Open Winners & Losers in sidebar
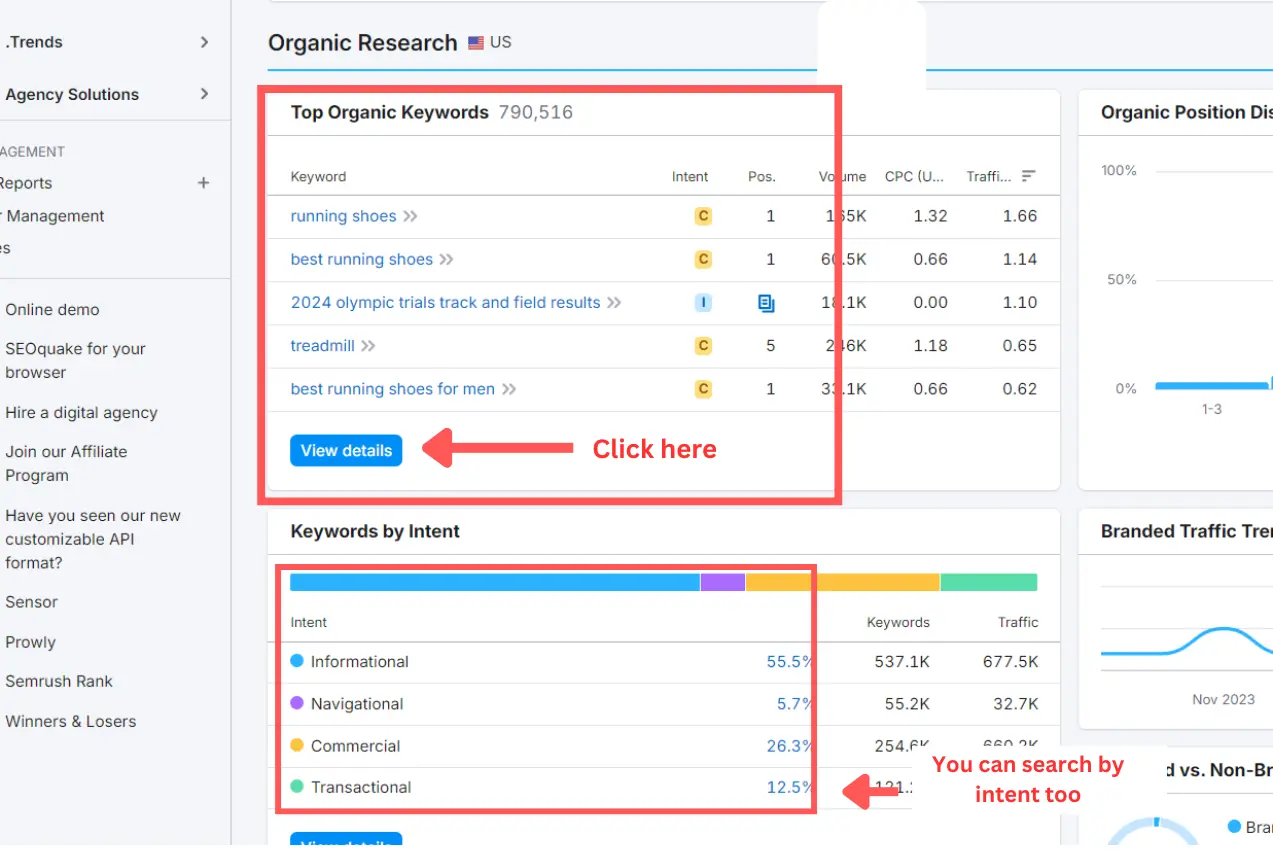The width and height of the screenshot is (1273, 850). 70,721
